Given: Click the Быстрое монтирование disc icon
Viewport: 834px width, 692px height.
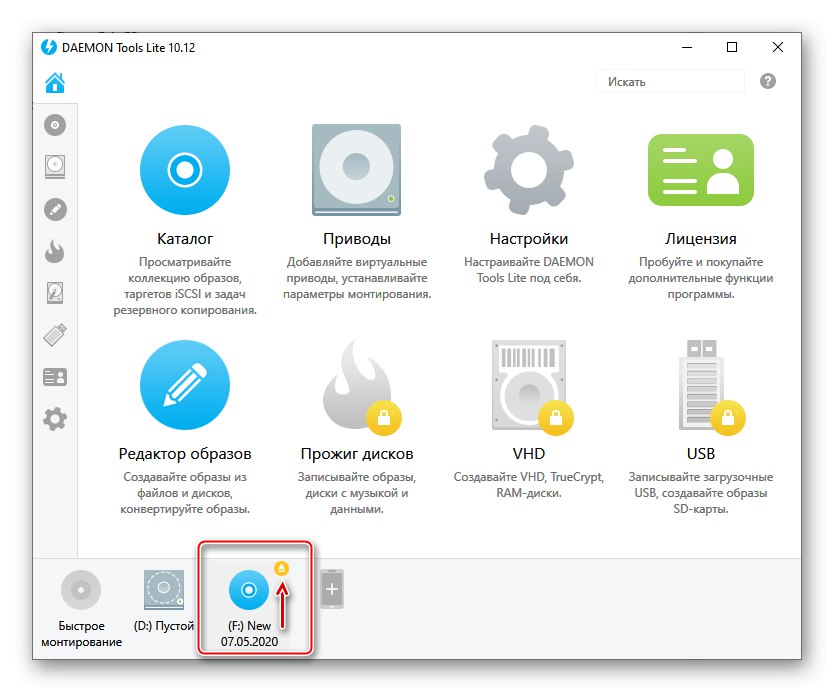Looking at the screenshot, I should [81, 590].
